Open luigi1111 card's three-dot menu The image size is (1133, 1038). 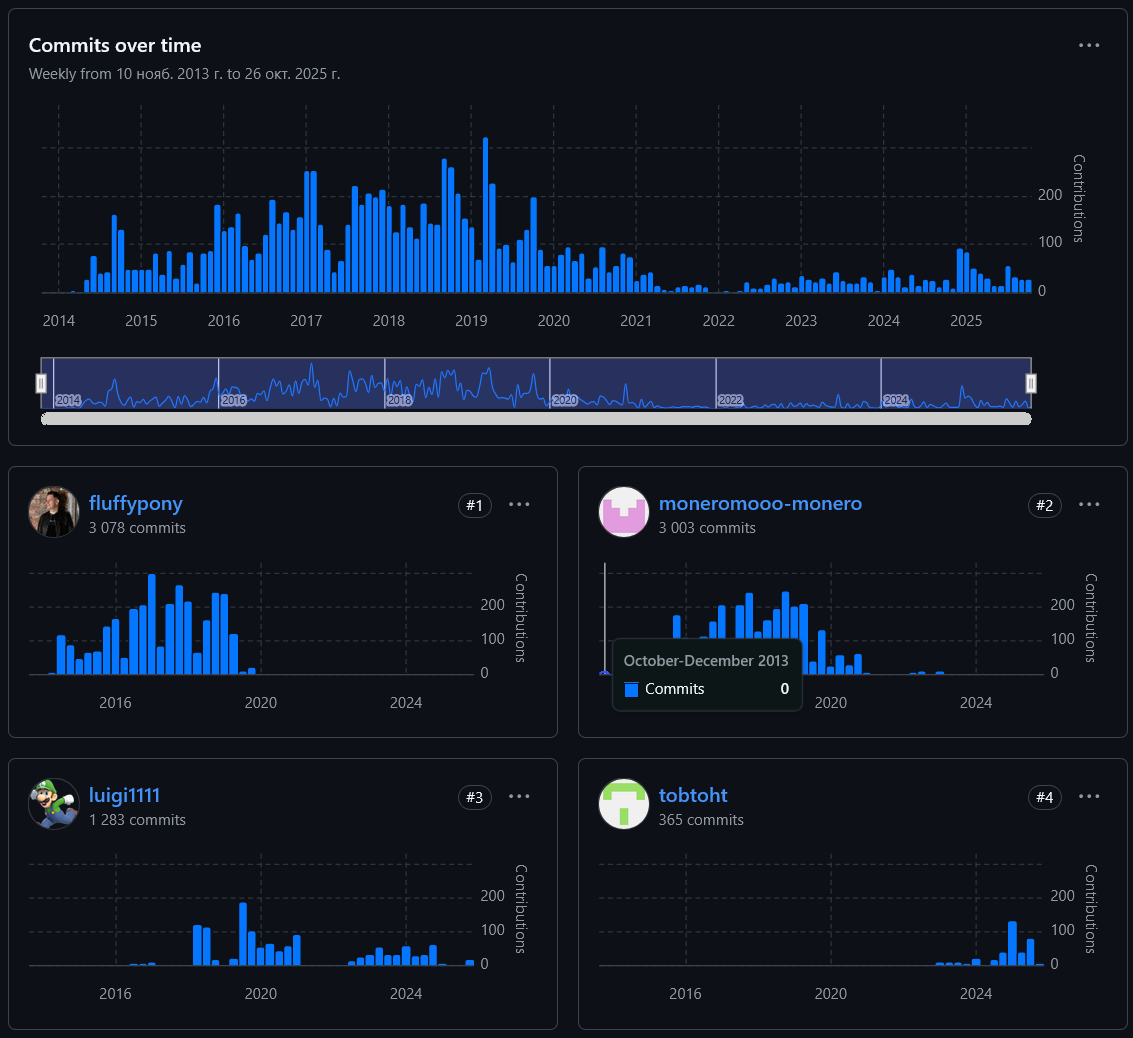[x=519, y=796]
